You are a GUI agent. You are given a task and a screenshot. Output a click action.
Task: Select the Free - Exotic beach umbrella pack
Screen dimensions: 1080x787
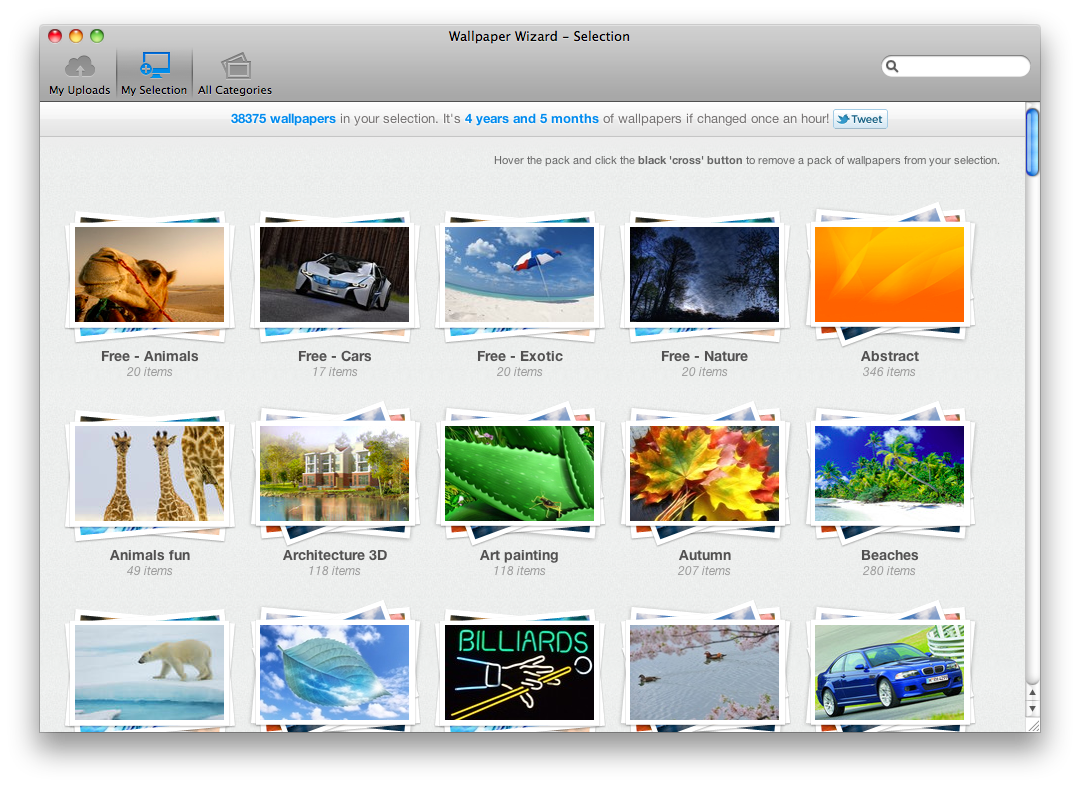tap(519, 274)
